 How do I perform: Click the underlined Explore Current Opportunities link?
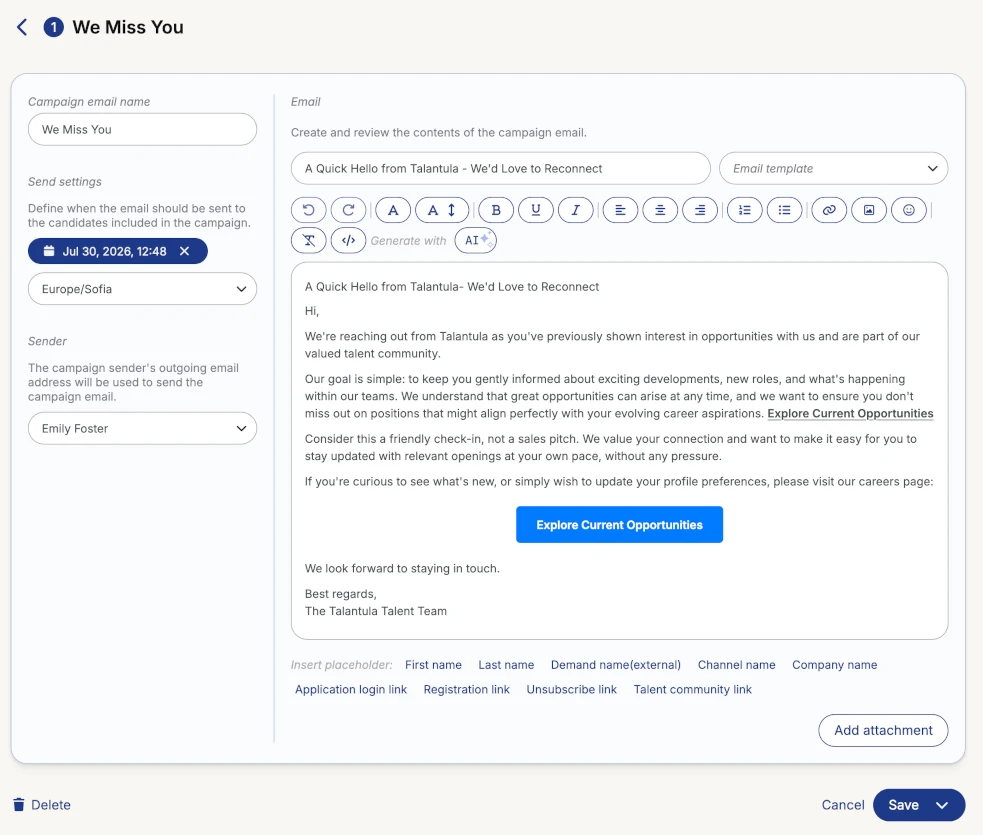click(850, 414)
